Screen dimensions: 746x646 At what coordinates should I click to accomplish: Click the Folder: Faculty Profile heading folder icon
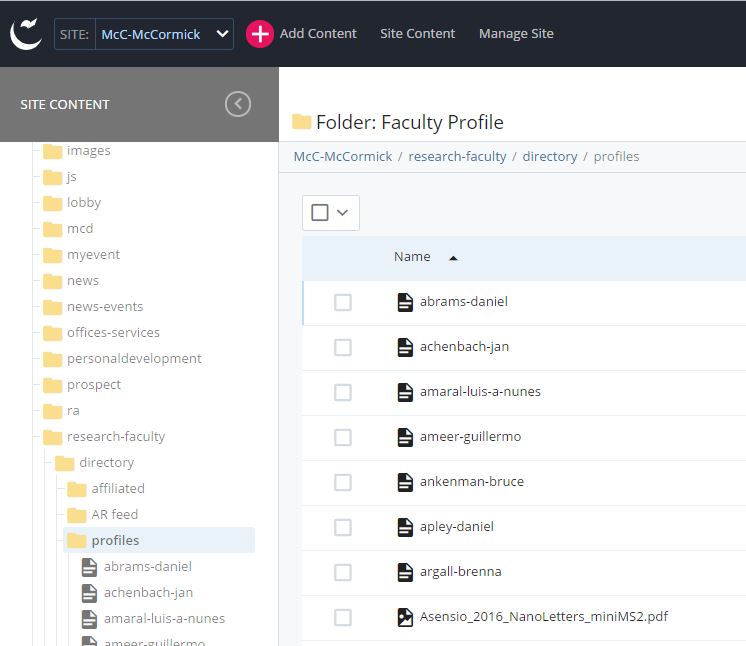click(x=301, y=122)
